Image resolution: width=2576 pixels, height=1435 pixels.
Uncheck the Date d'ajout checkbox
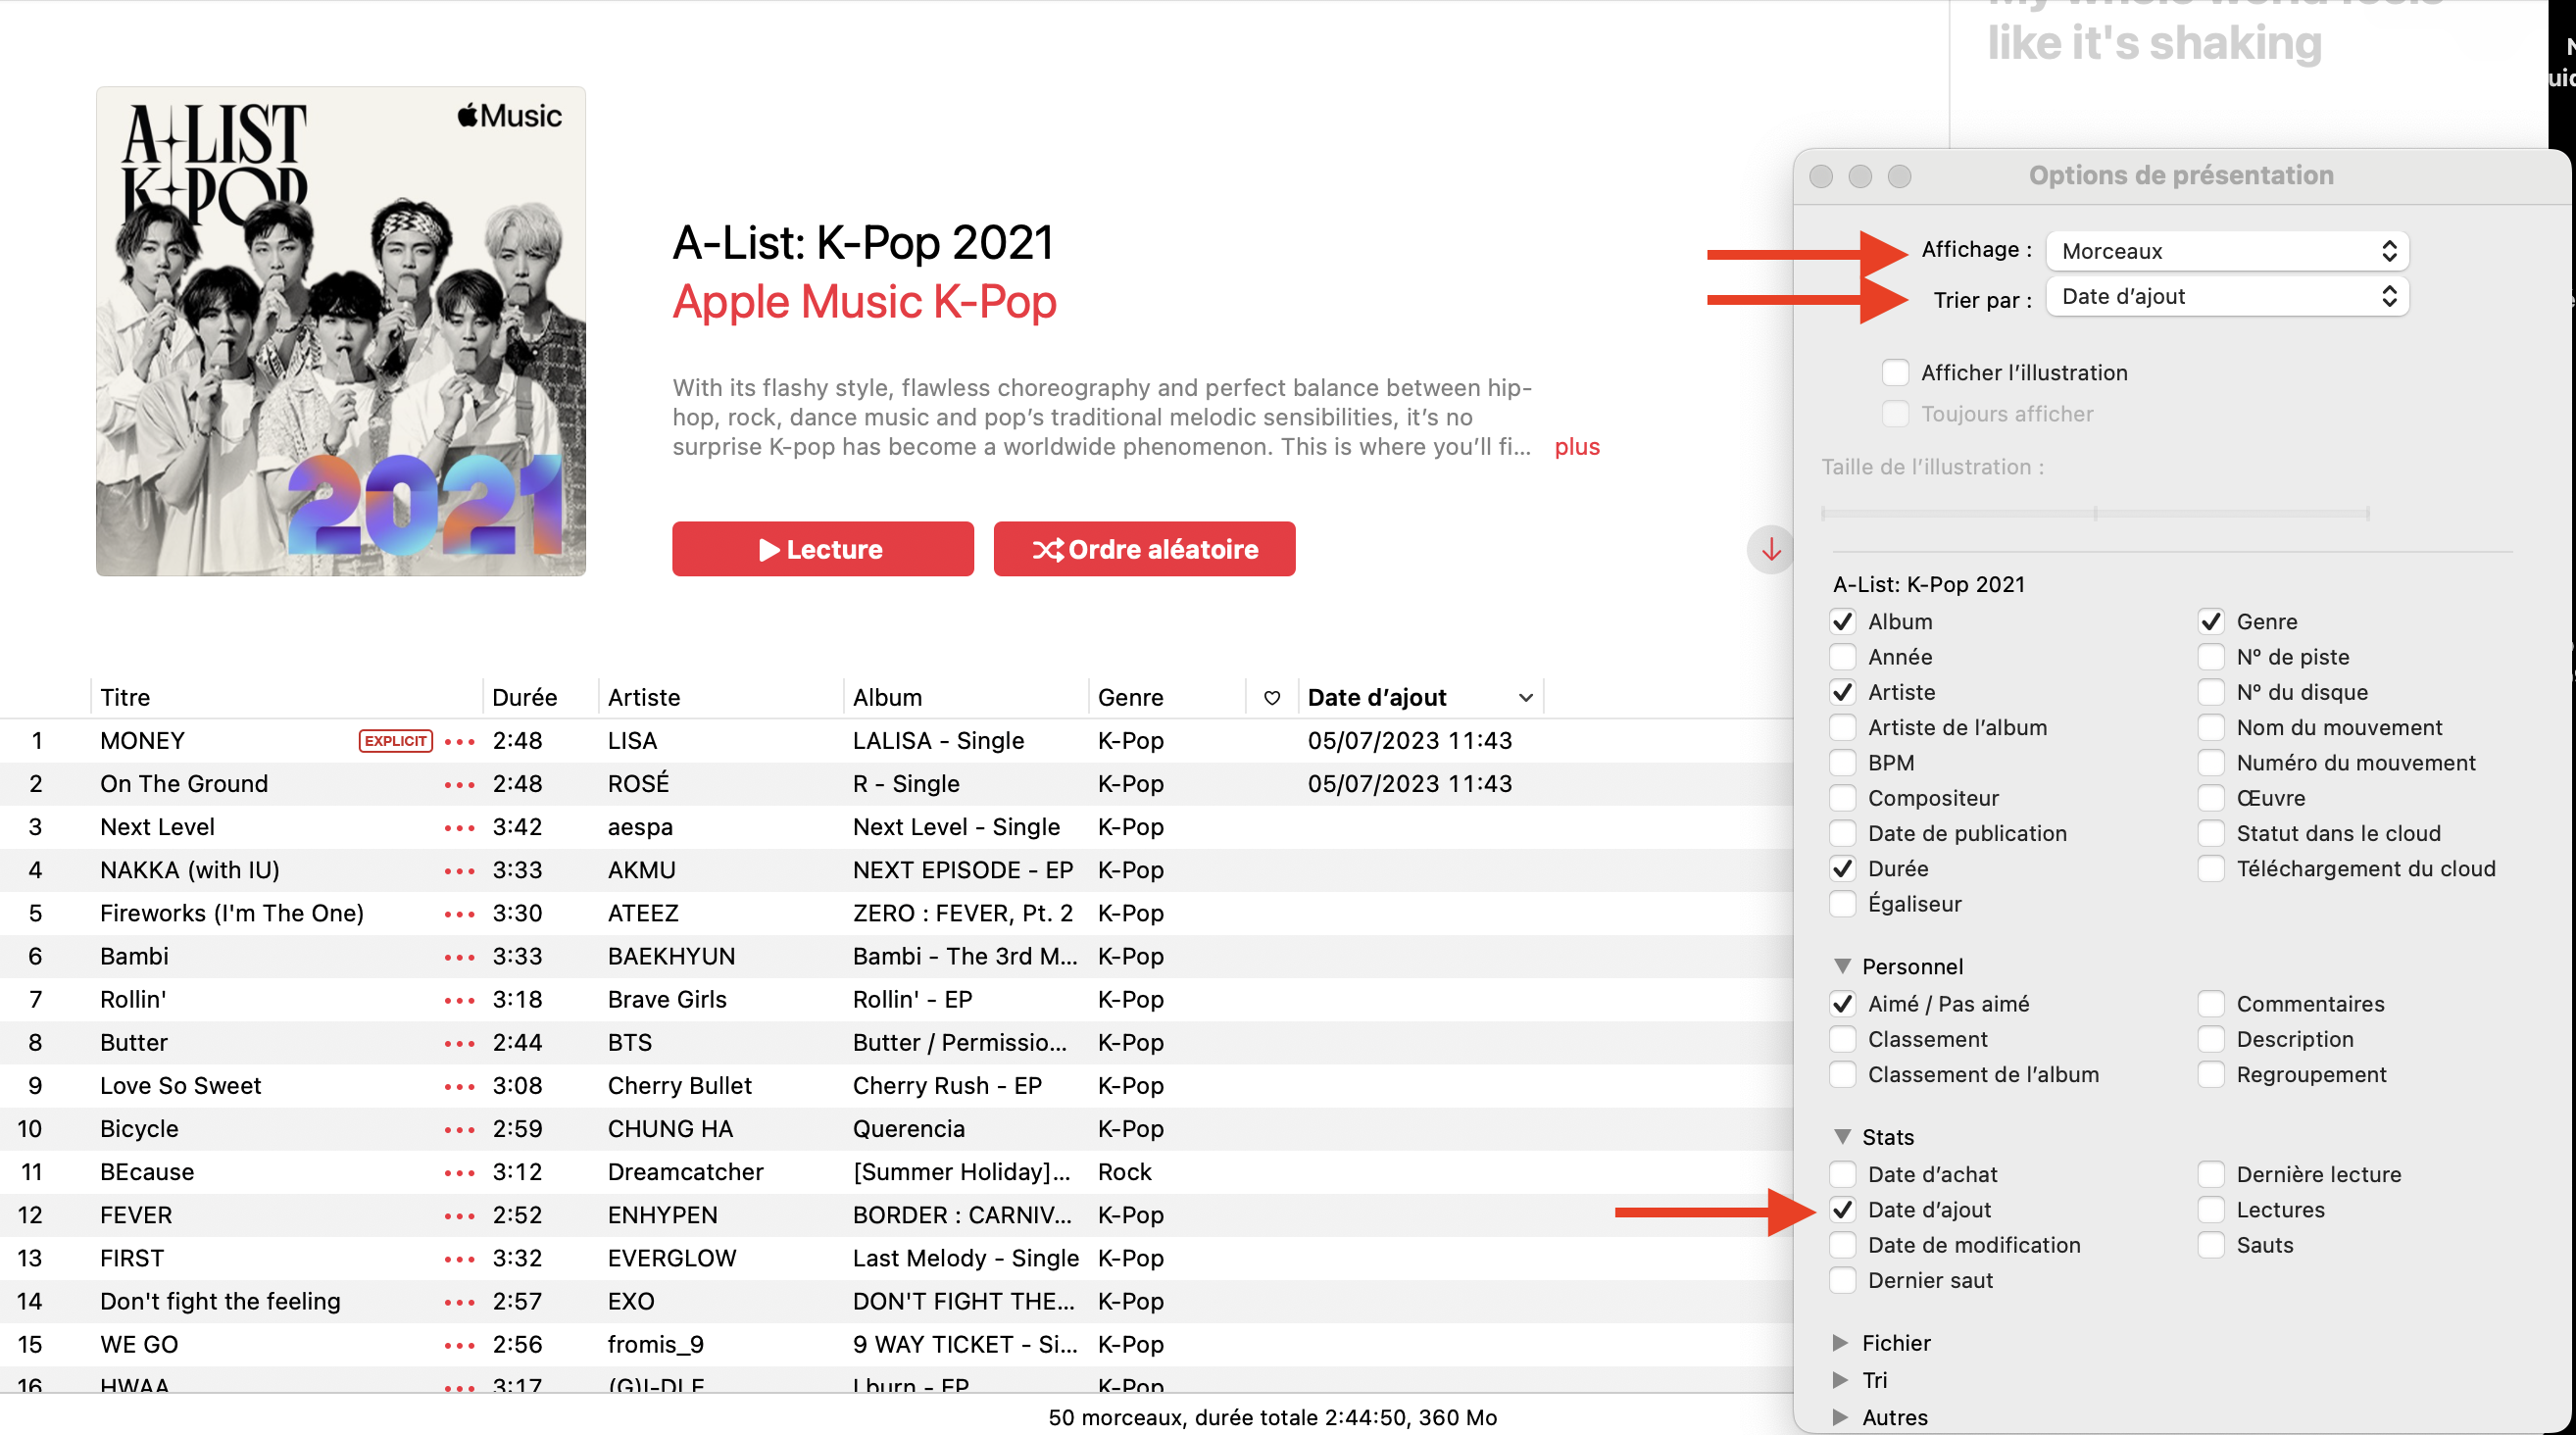tap(1842, 1210)
